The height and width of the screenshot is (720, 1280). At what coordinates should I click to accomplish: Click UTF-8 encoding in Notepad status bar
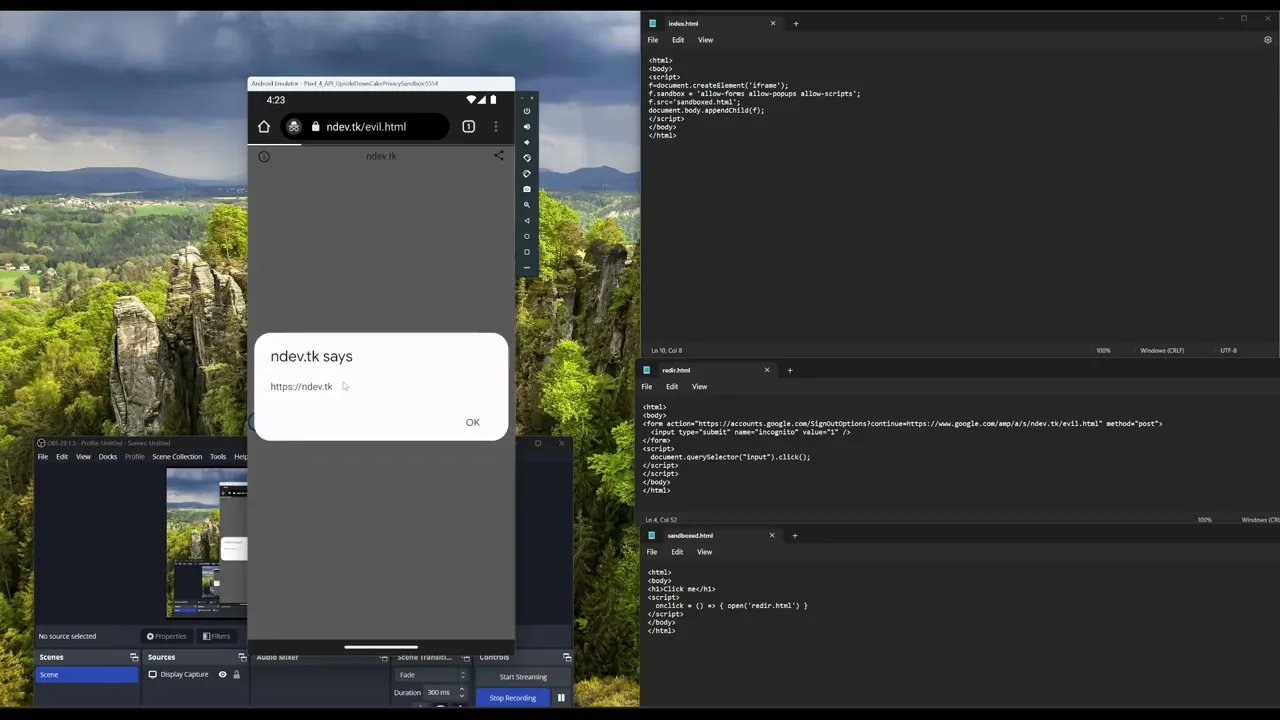click(1228, 351)
